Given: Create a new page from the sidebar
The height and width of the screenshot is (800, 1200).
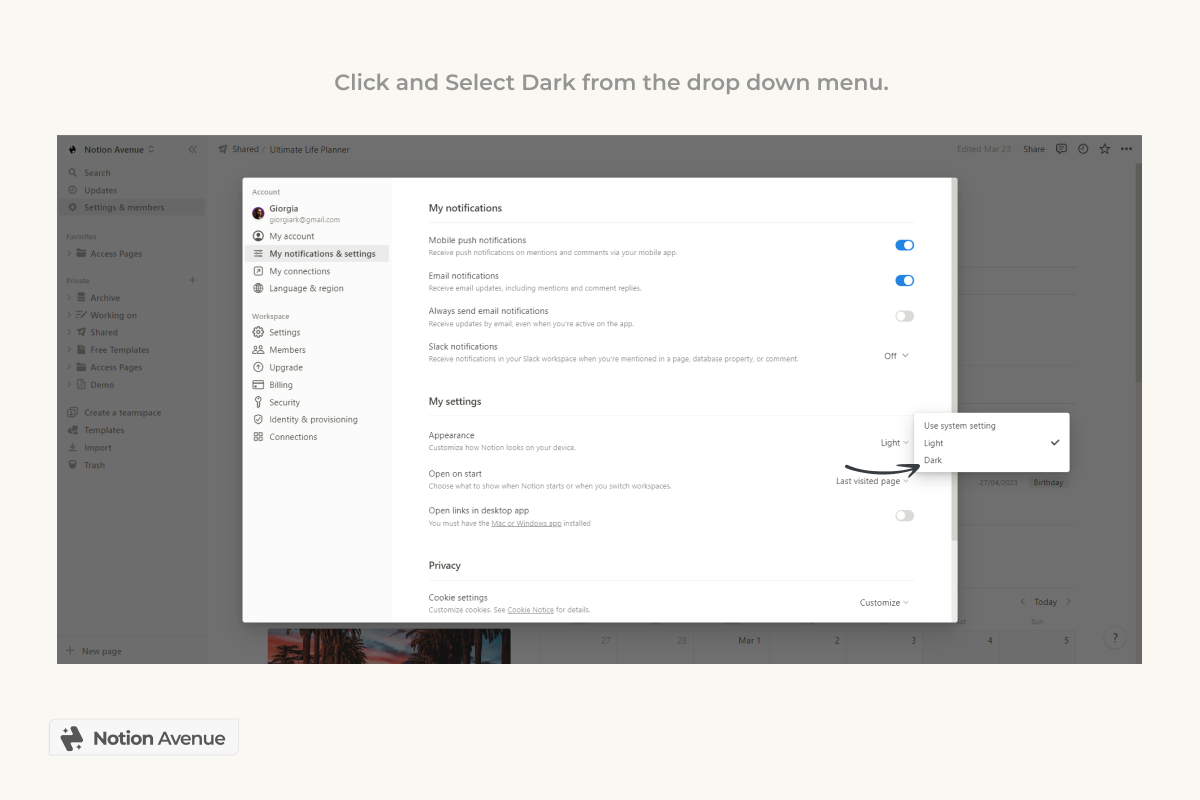Looking at the screenshot, I should tap(97, 649).
